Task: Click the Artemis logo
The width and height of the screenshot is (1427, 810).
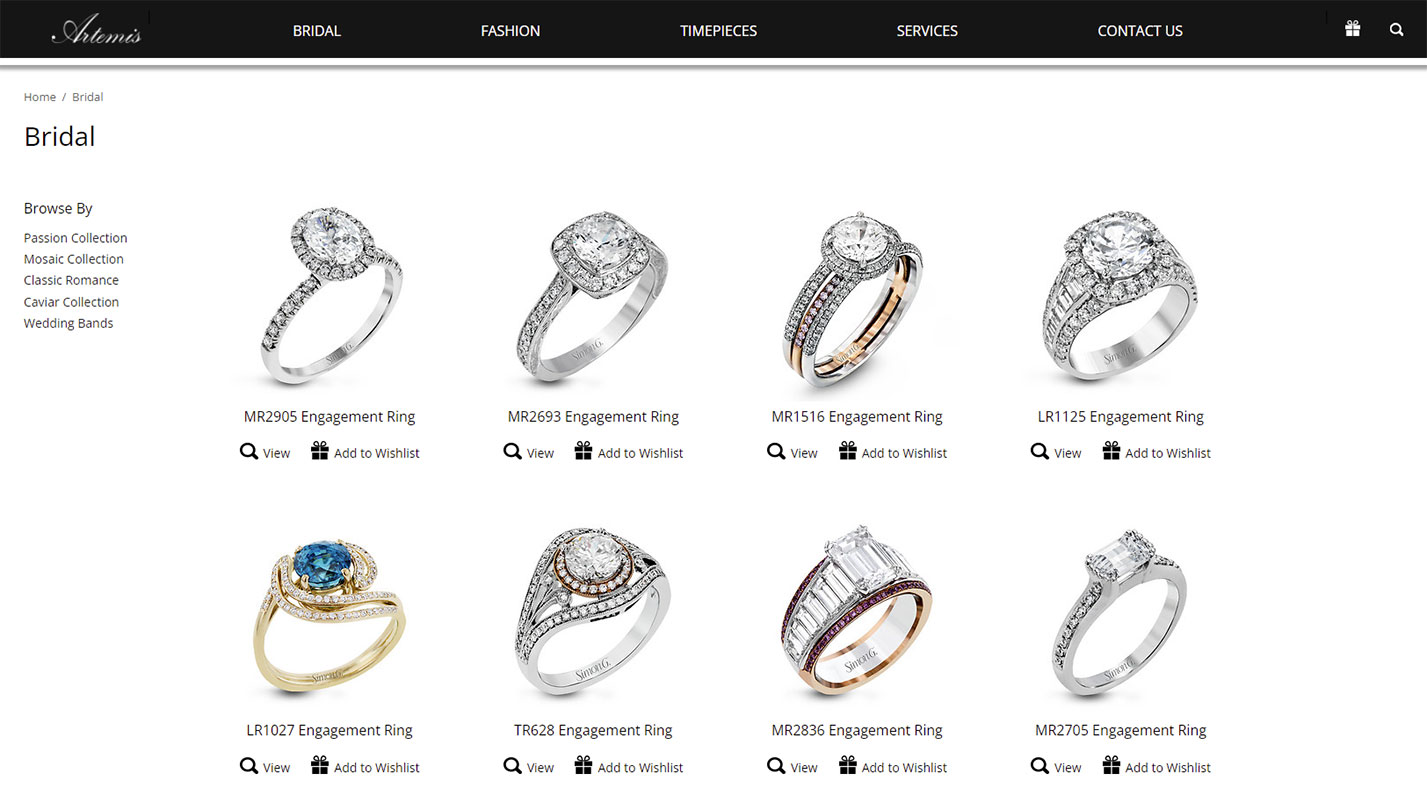Action: [x=97, y=31]
